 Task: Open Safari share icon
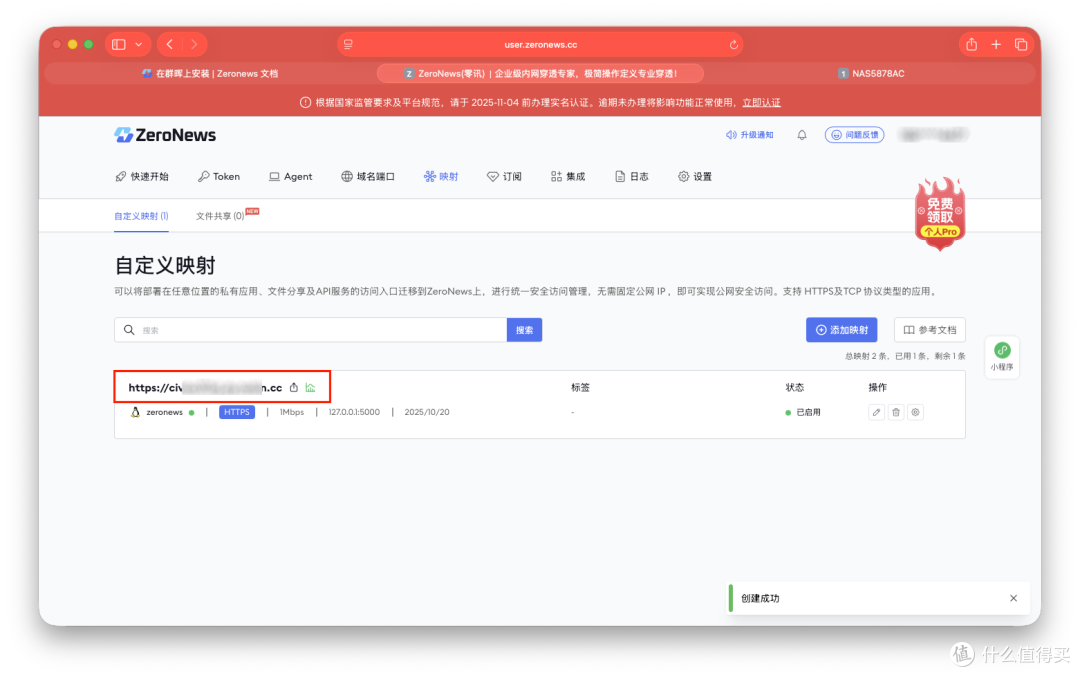(971, 44)
